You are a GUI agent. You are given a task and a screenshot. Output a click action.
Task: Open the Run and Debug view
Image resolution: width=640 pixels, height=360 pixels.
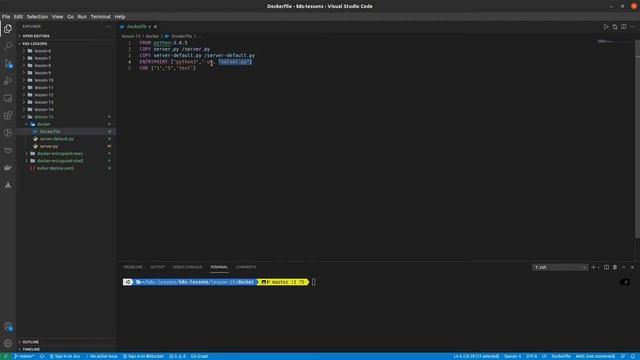8,81
